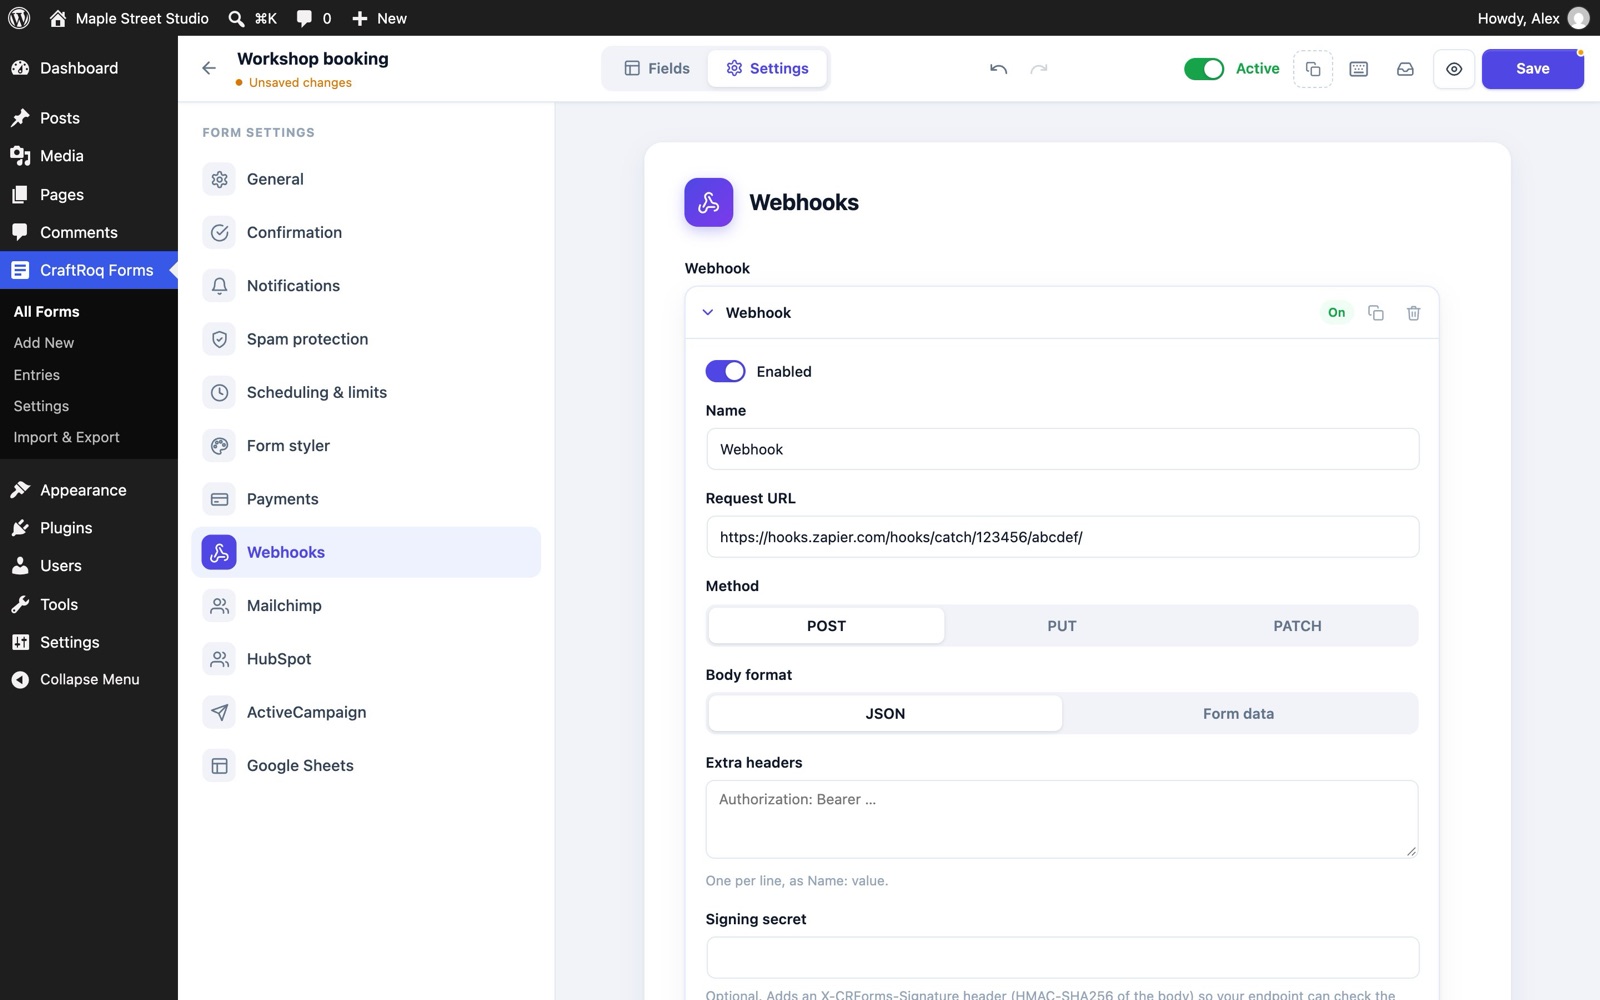Open the search ⌘K in admin bar
This screenshot has width=1600, height=1000.
(x=252, y=18)
